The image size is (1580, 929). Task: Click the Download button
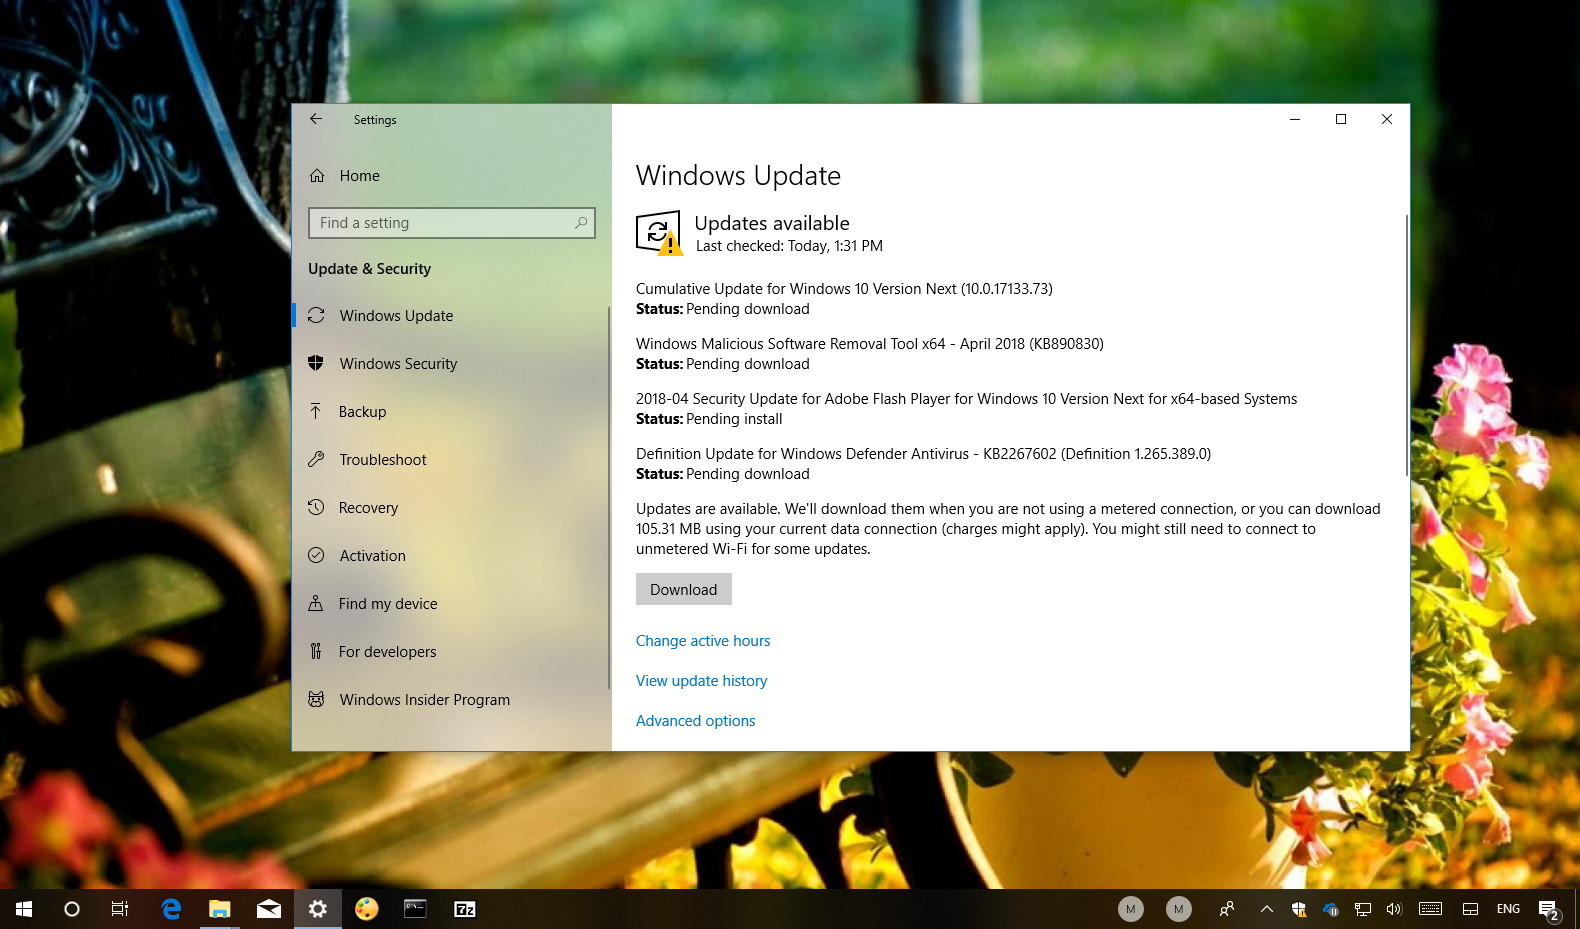684,589
